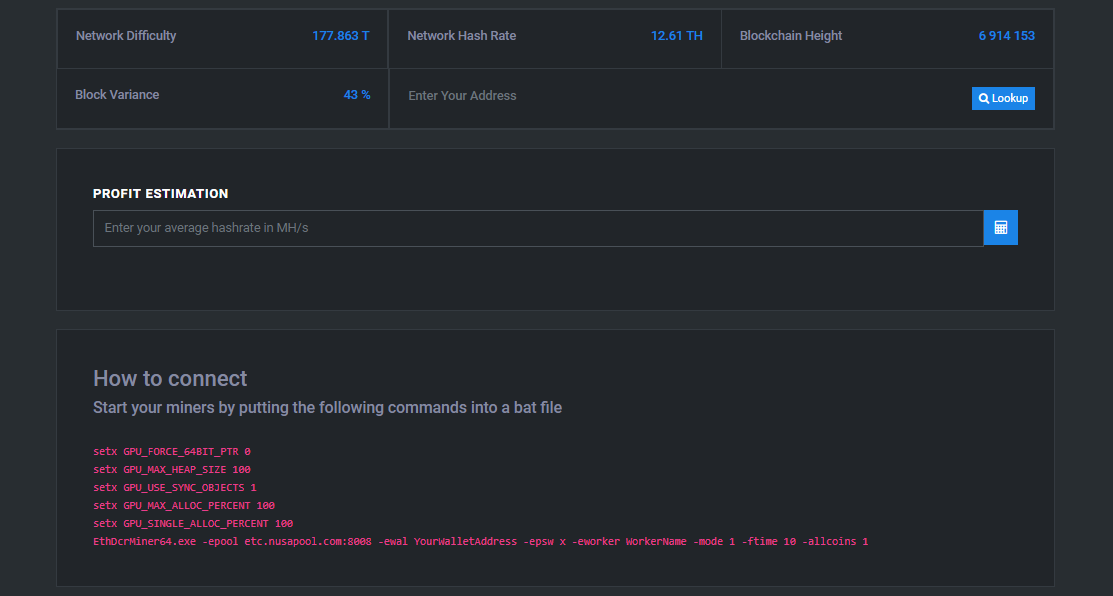Click the How to connect heading
1113x596 pixels.
click(170, 378)
